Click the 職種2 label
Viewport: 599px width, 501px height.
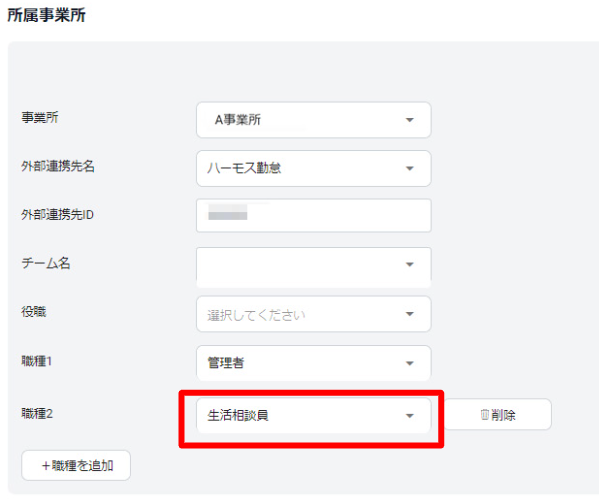37,413
